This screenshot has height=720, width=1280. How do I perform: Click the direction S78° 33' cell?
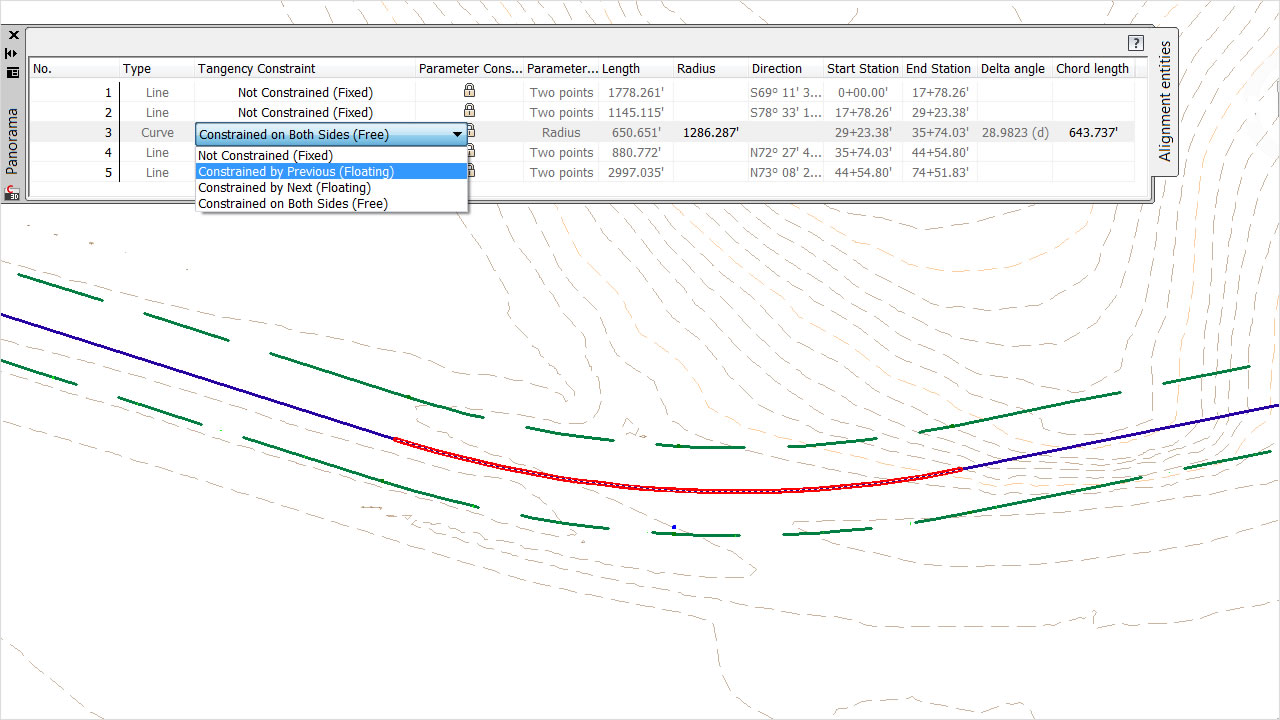785,113
